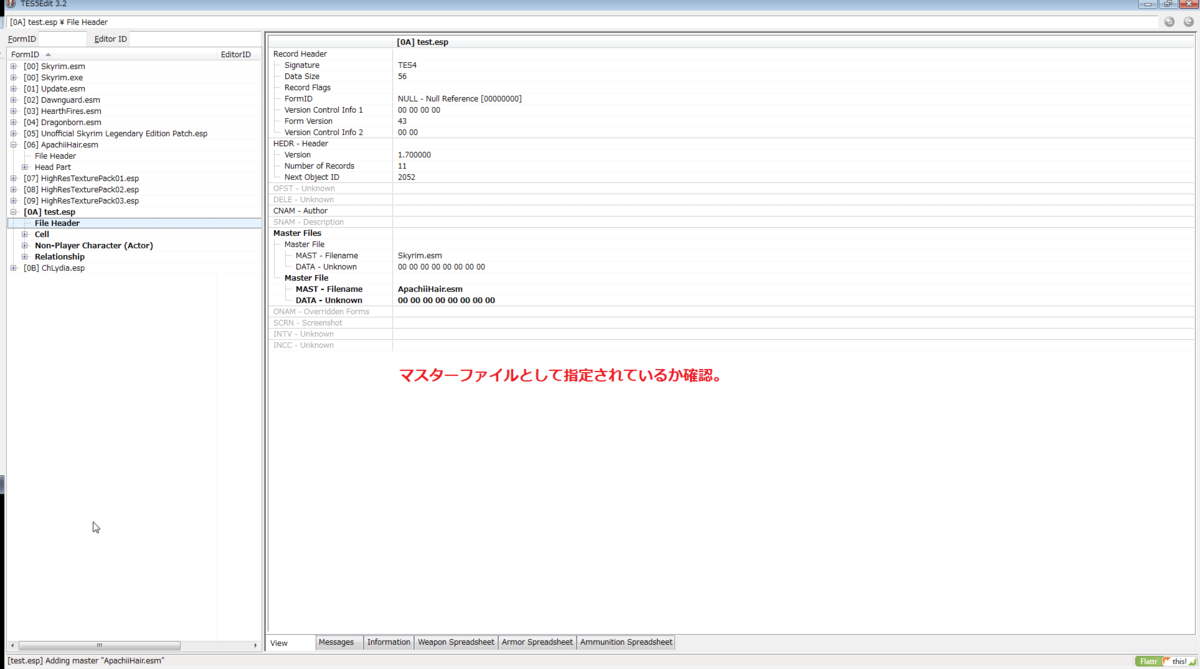Switch to the Messages tab

tap(337, 642)
